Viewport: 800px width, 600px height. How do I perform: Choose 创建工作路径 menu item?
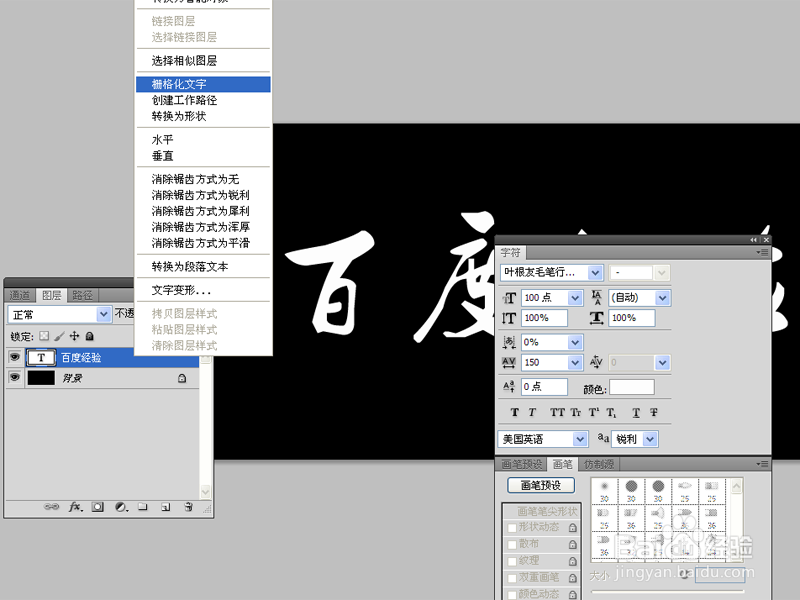pyautogui.click(x=203, y=100)
